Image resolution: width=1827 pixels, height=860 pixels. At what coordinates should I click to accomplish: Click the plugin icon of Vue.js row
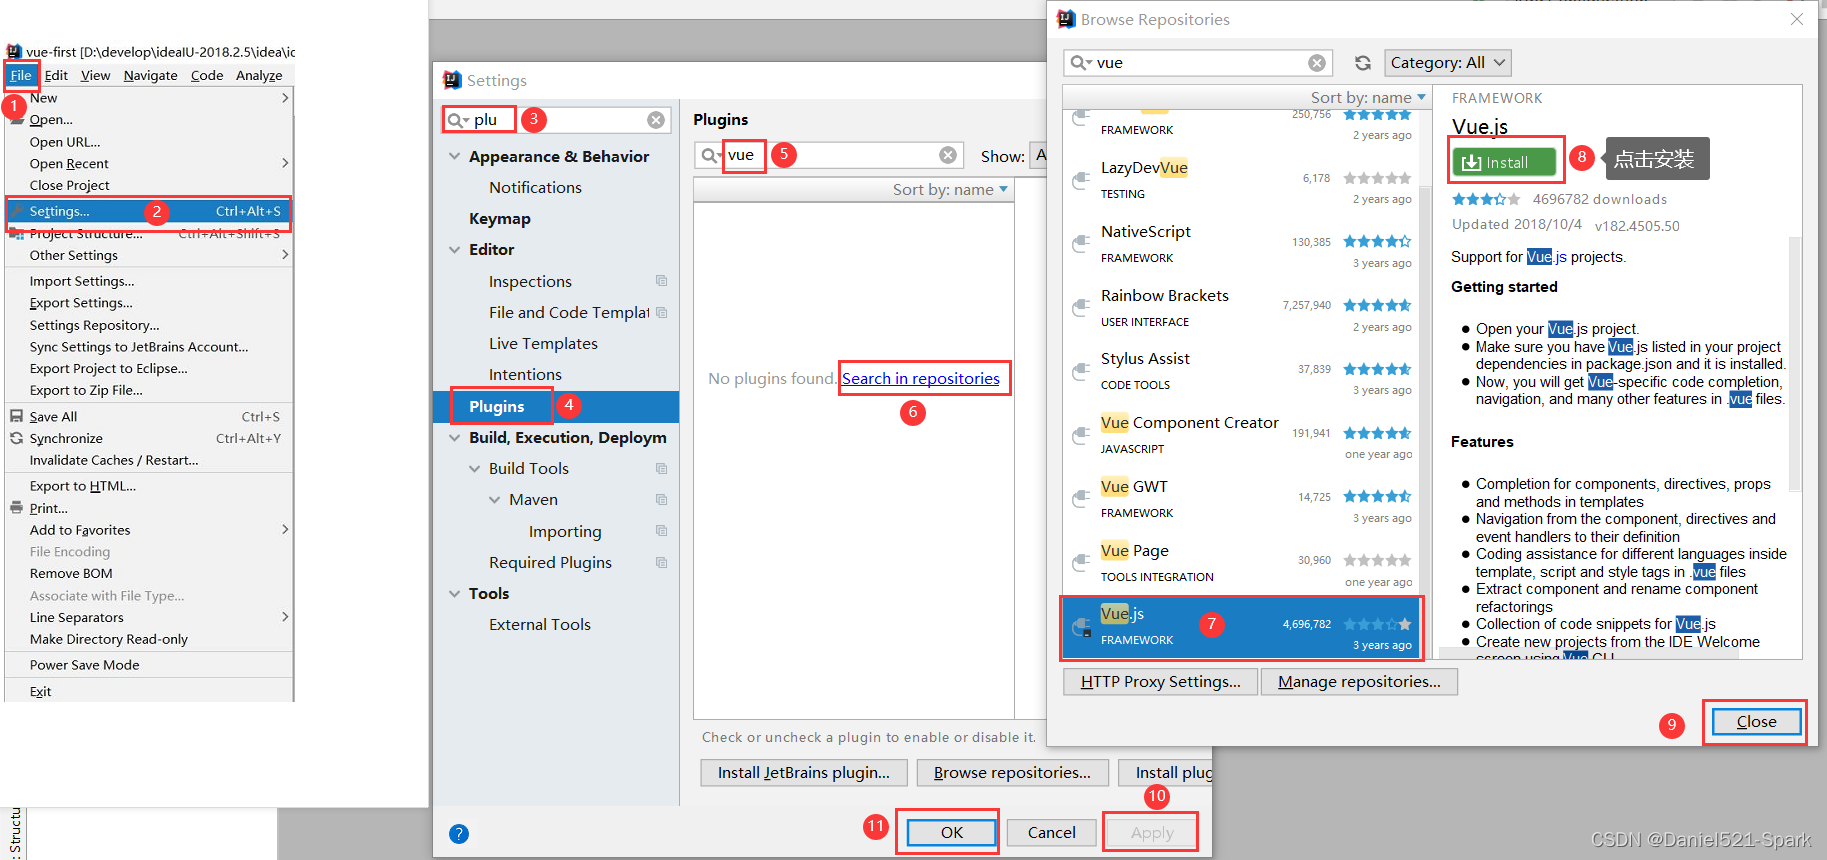[1081, 627]
